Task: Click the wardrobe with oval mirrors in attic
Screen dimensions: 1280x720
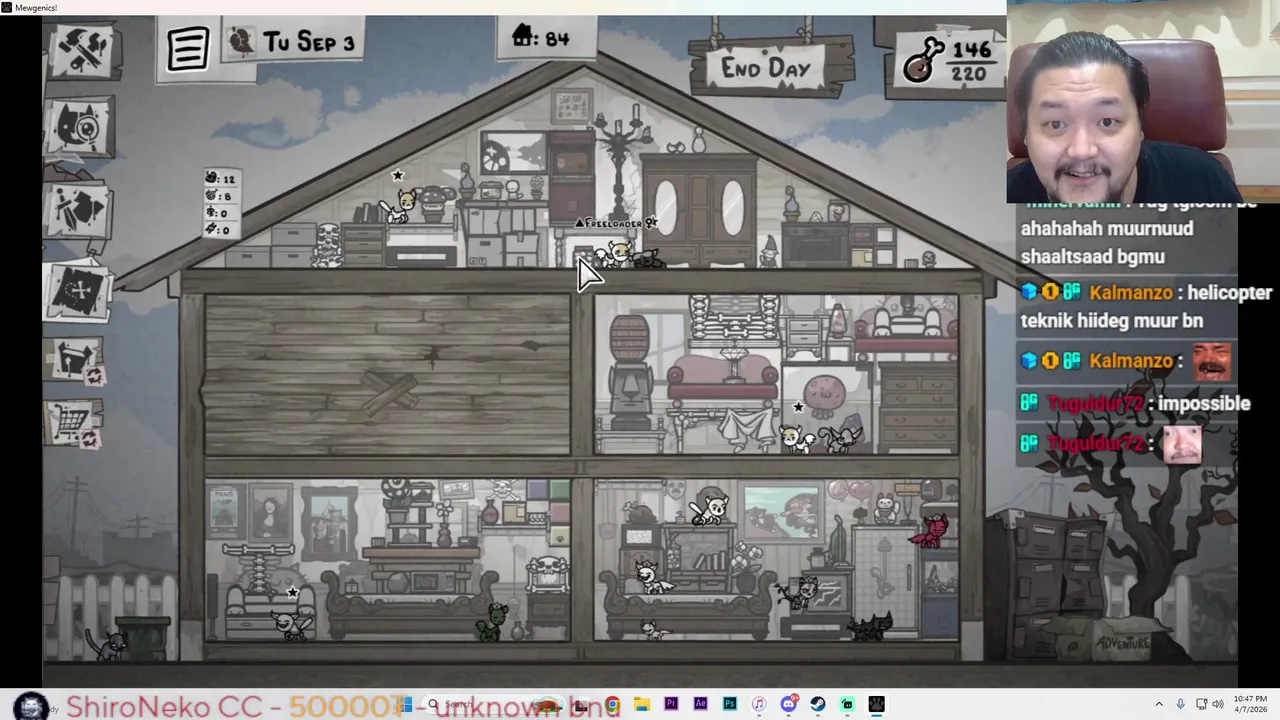Action: point(700,208)
